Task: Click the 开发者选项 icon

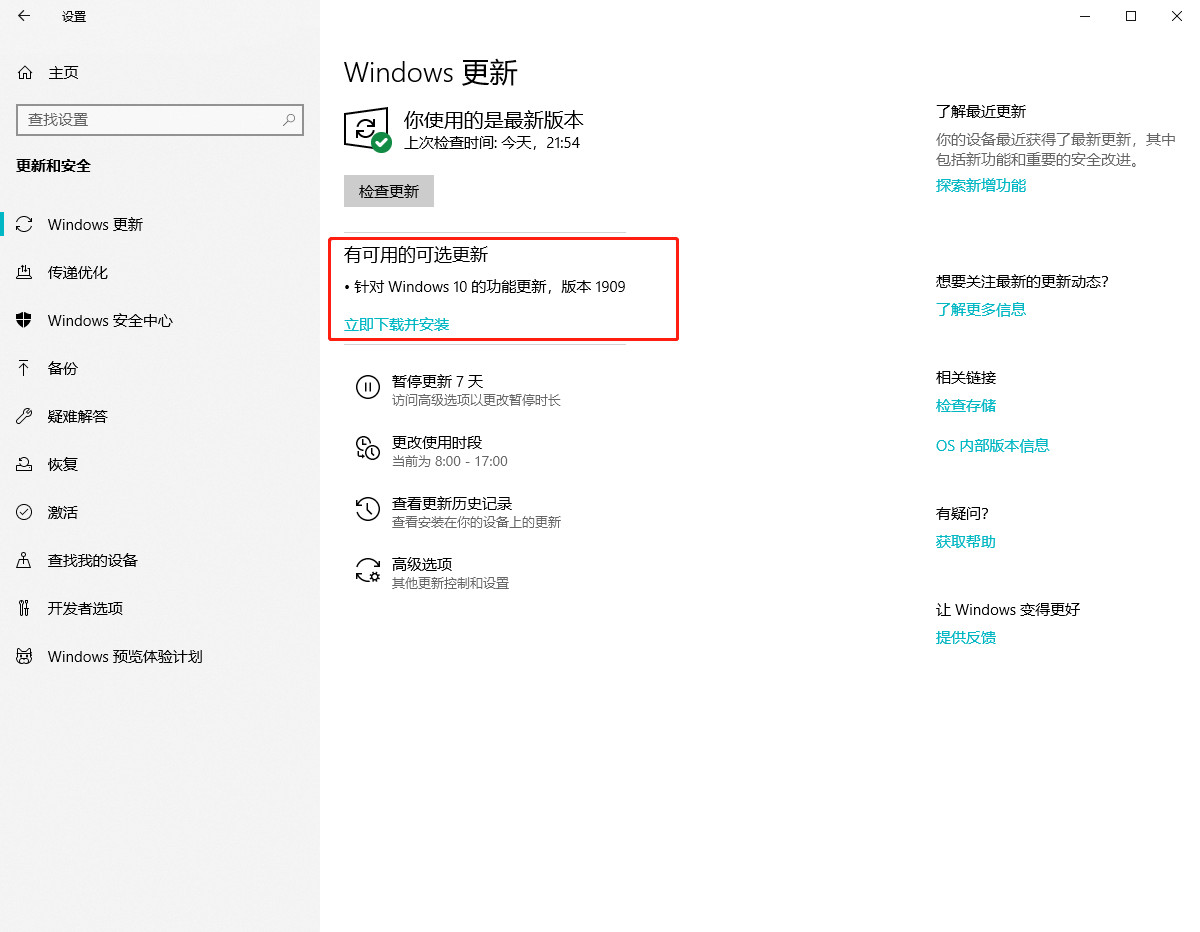Action: tap(23, 608)
